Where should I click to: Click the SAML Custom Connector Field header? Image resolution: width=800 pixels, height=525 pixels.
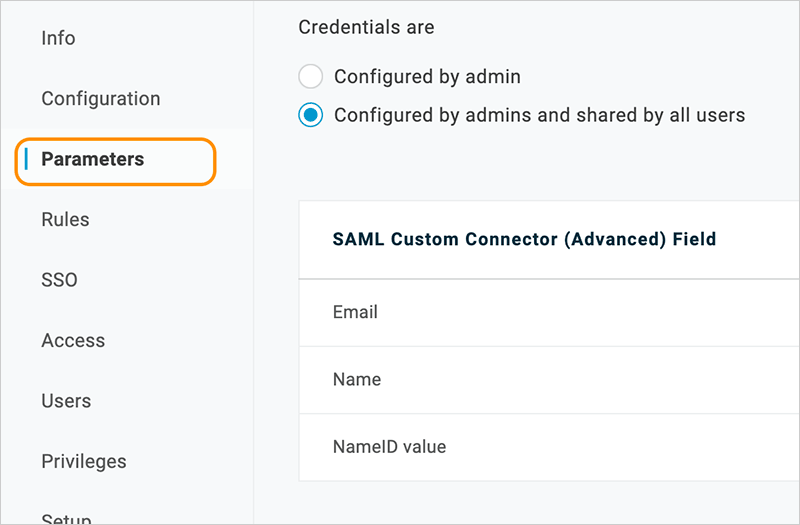524,239
